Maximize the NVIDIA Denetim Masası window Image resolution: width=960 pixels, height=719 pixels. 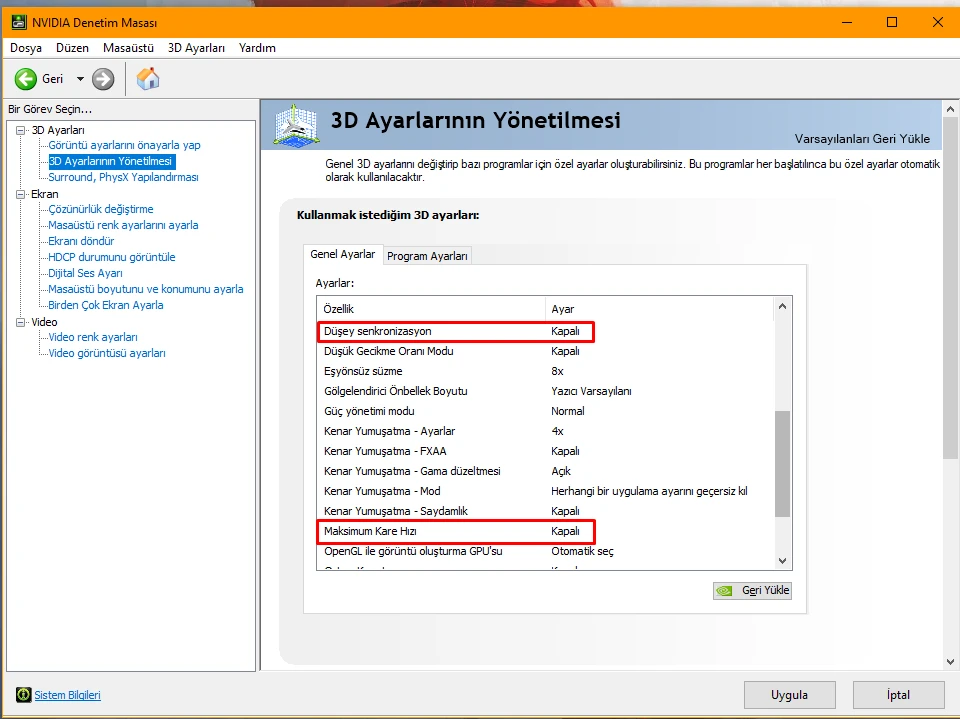point(892,23)
